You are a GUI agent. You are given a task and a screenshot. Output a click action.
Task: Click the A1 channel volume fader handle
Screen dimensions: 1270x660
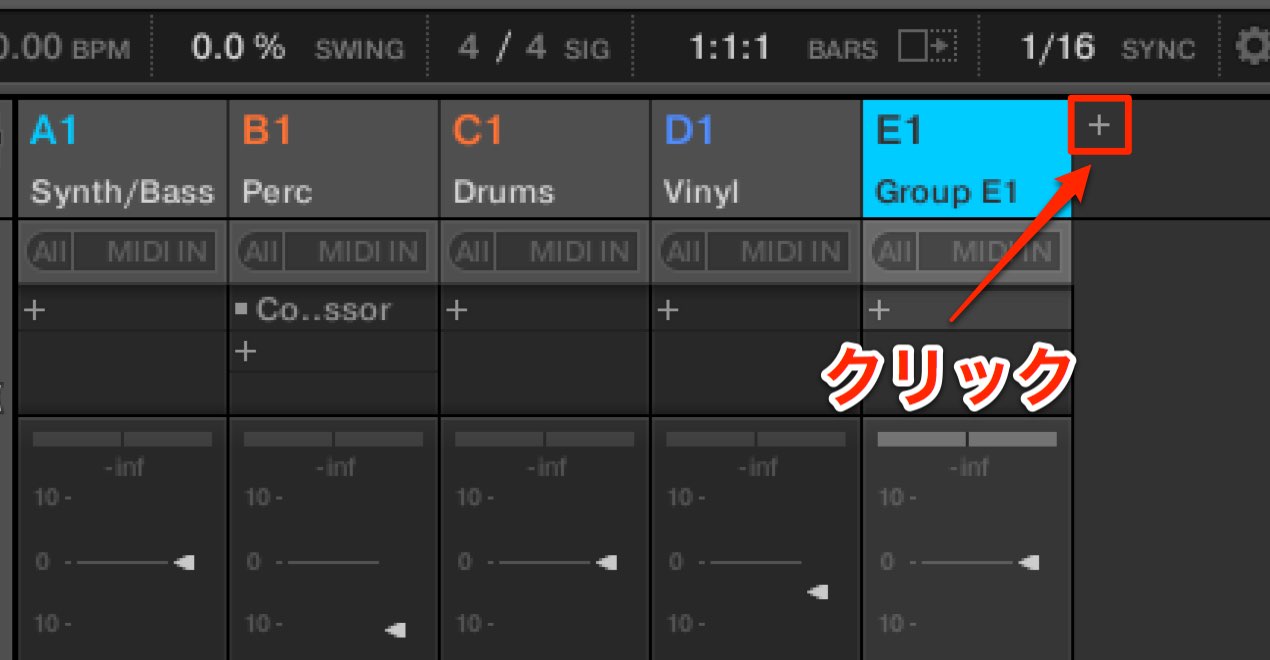pos(183,563)
